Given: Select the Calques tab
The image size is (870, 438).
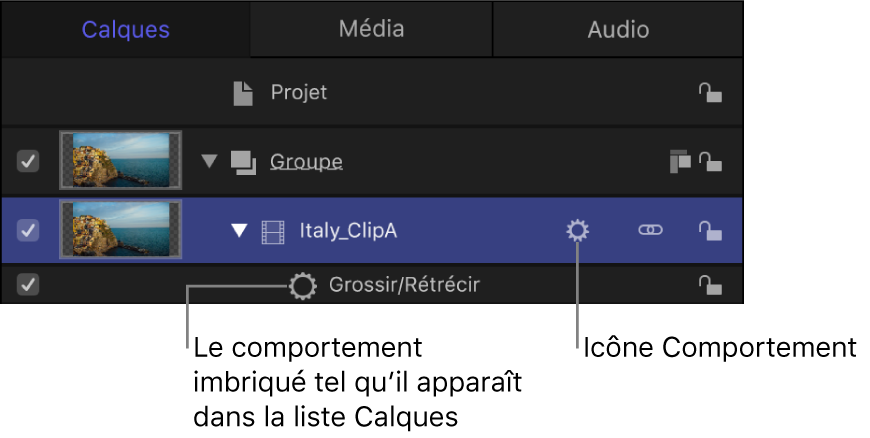Looking at the screenshot, I should click(x=125, y=29).
